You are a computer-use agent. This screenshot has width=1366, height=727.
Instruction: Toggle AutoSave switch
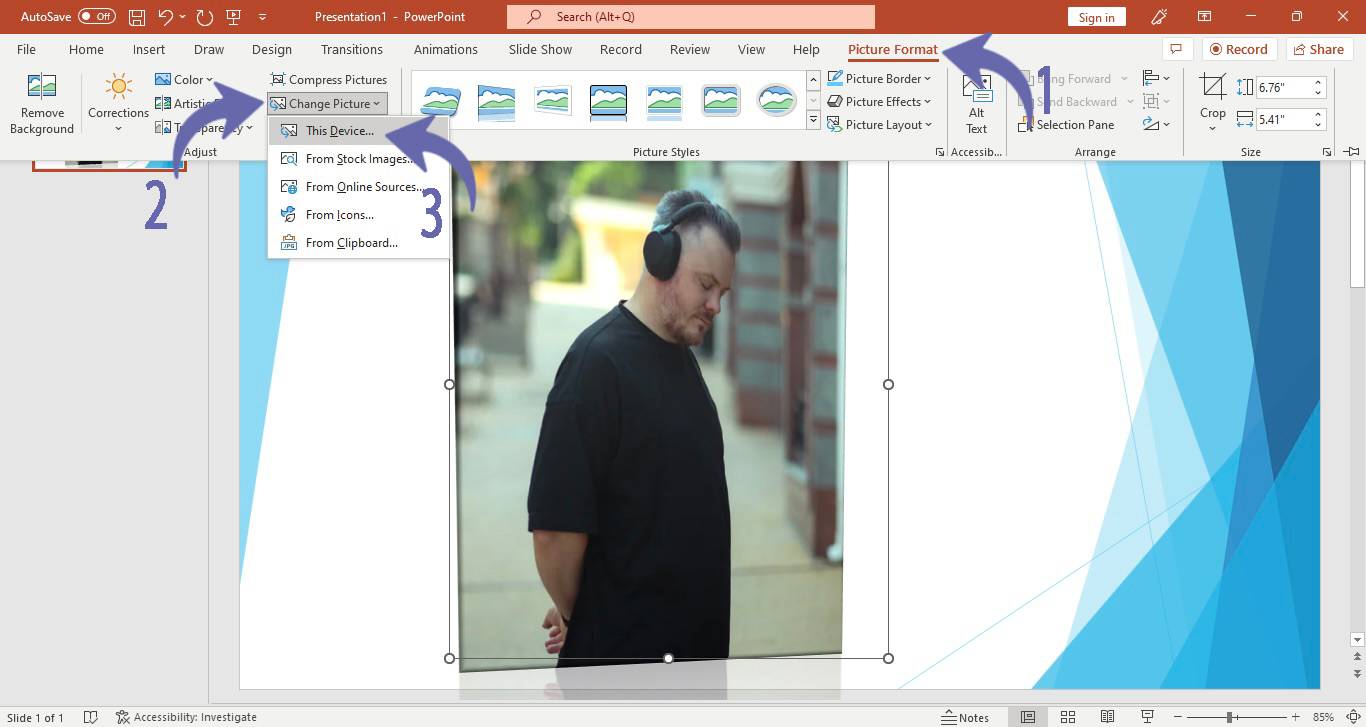click(x=97, y=17)
